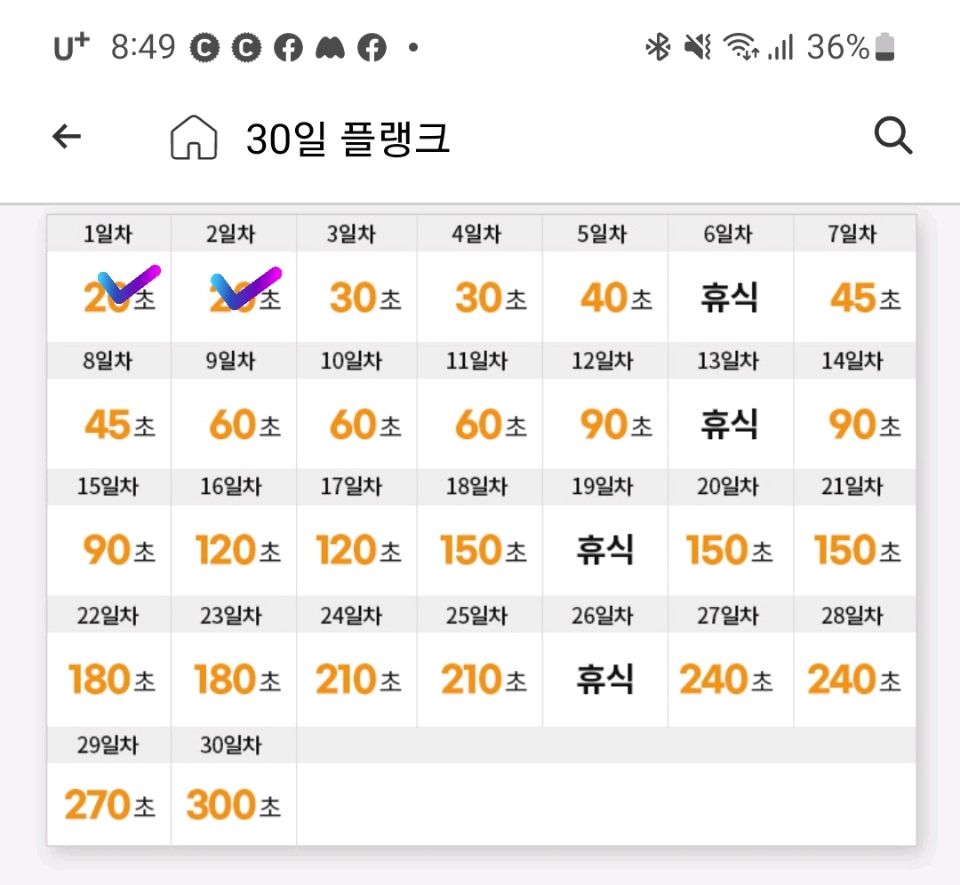Select the 12일차 90초 cell
The width and height of the screenshot is (960, 885).
click(x=605, y=424)
